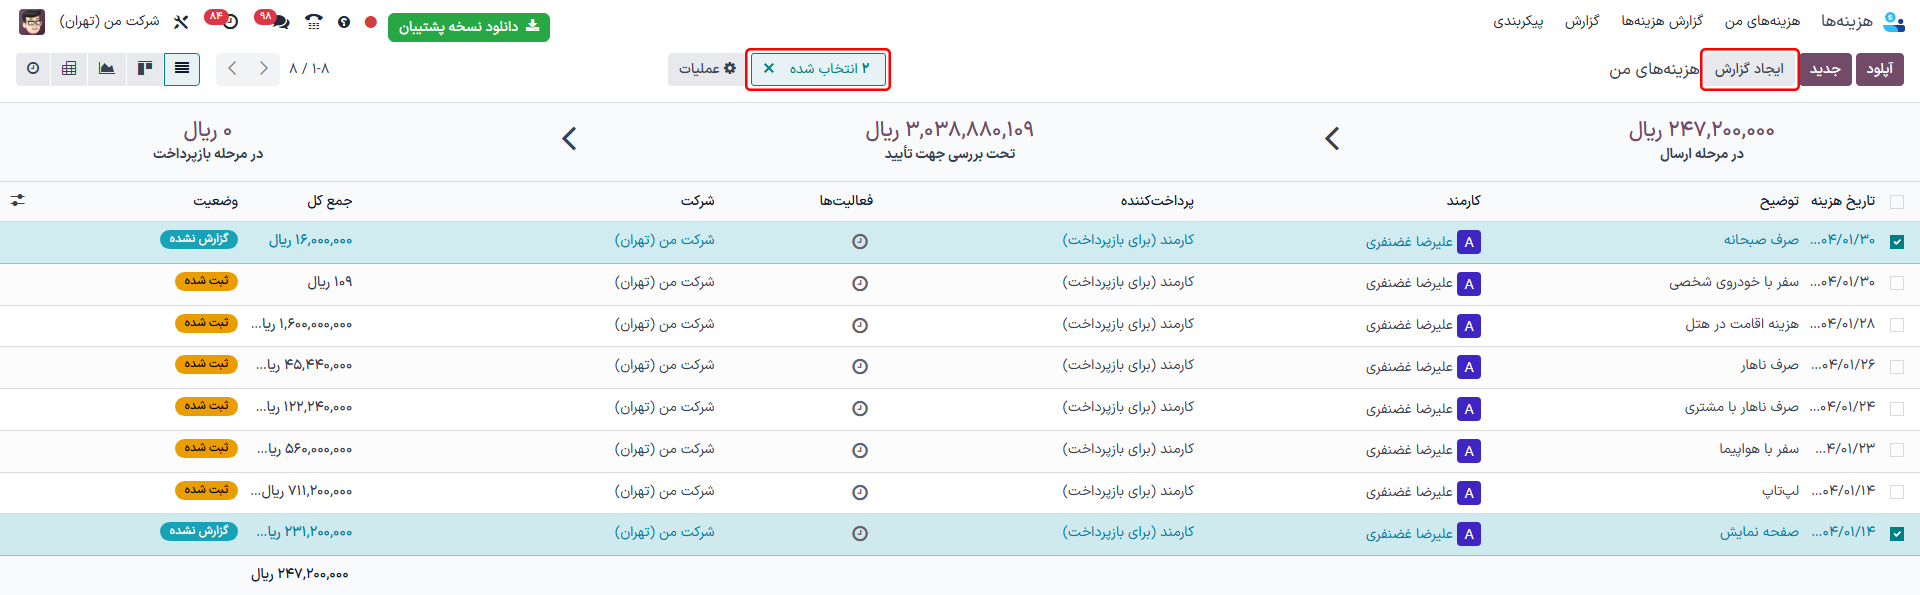Open the گزارش هزینه‌ها menu
1920x595 pixels.
click(1662, 21)
